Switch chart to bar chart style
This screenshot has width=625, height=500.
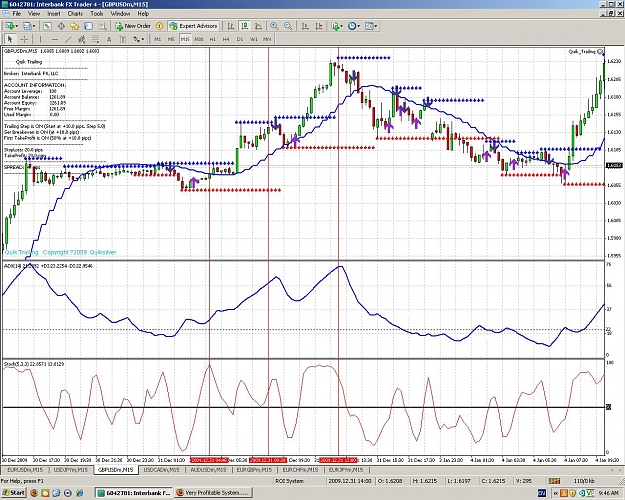click(x=231, y=26)
